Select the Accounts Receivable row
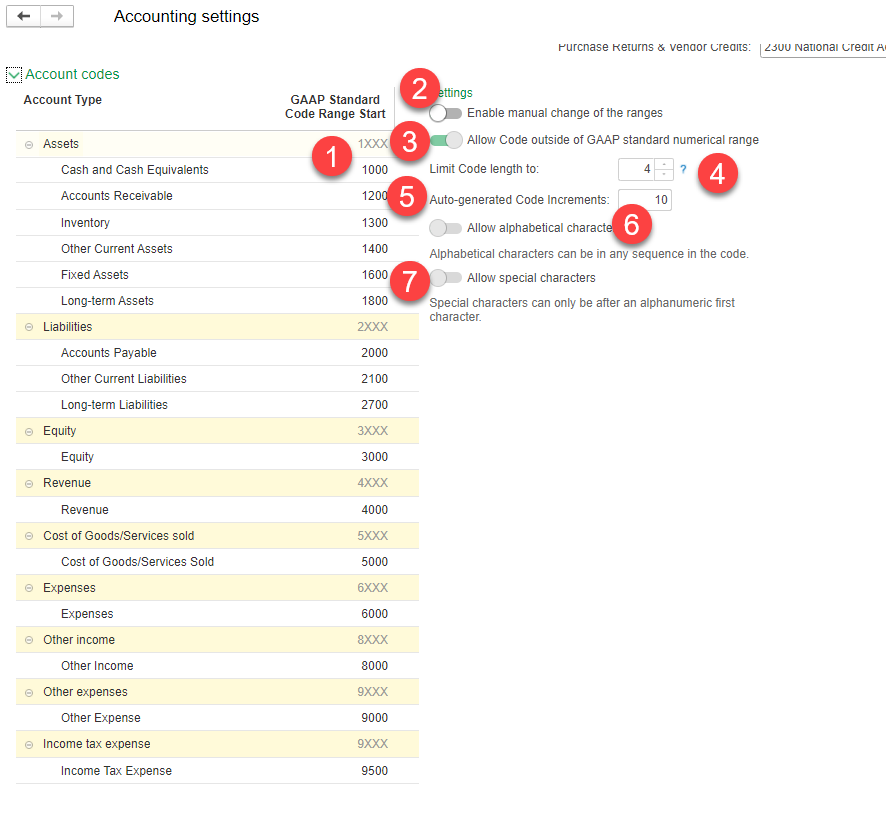Image resolution: width=886 pixels, height=840 pixels. [x=218, y=196]
